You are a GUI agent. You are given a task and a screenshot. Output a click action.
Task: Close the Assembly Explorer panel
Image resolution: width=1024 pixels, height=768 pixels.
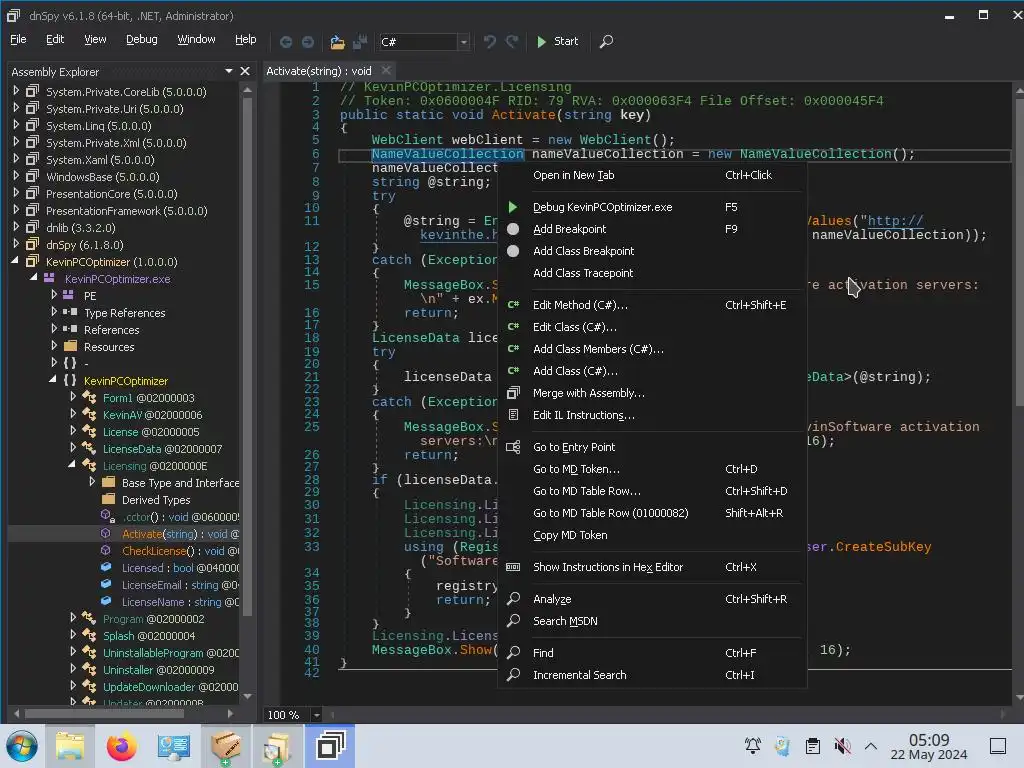(x=245, y=71)
